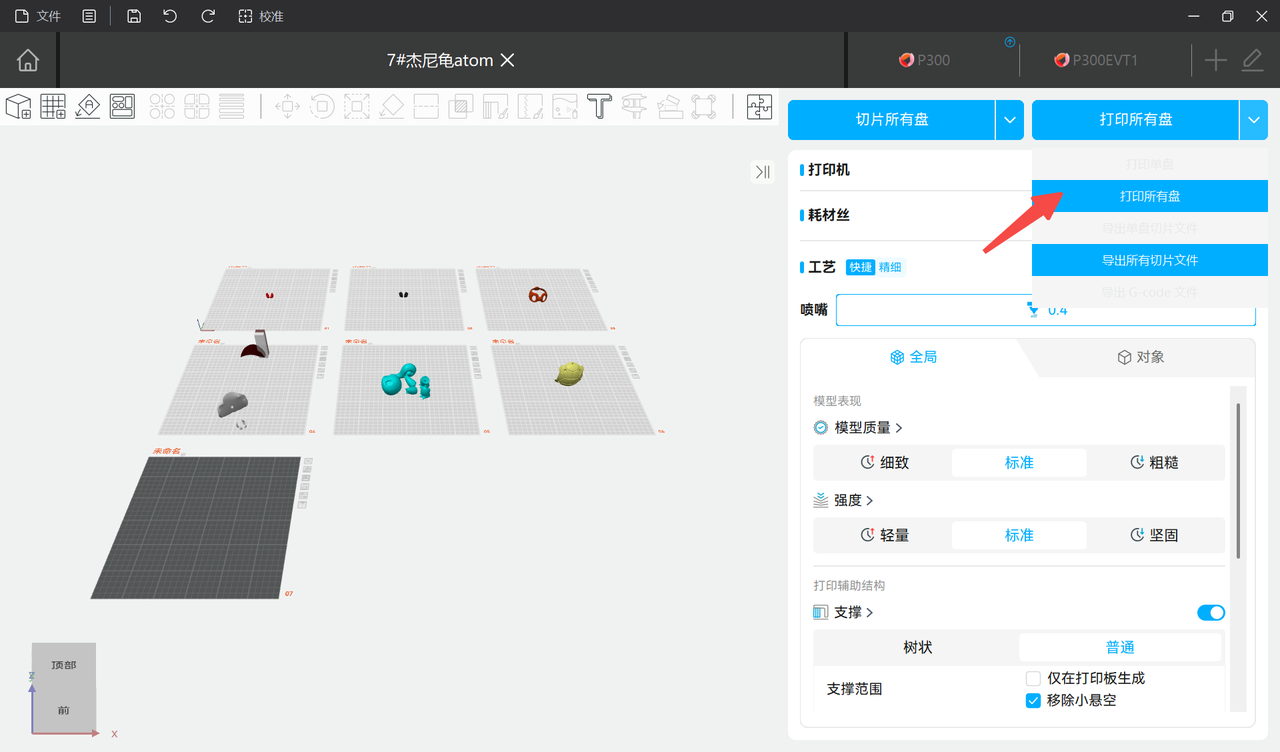The image size is (1280, 752).
Task: Open 校准 calibration
Action: 261,16
